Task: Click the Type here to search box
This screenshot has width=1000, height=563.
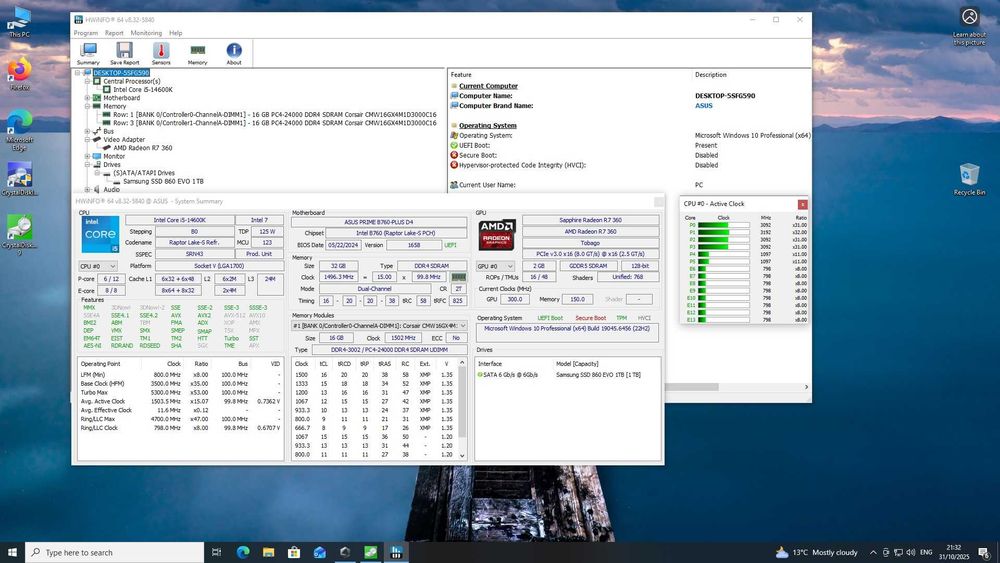Action: point(115,552)
